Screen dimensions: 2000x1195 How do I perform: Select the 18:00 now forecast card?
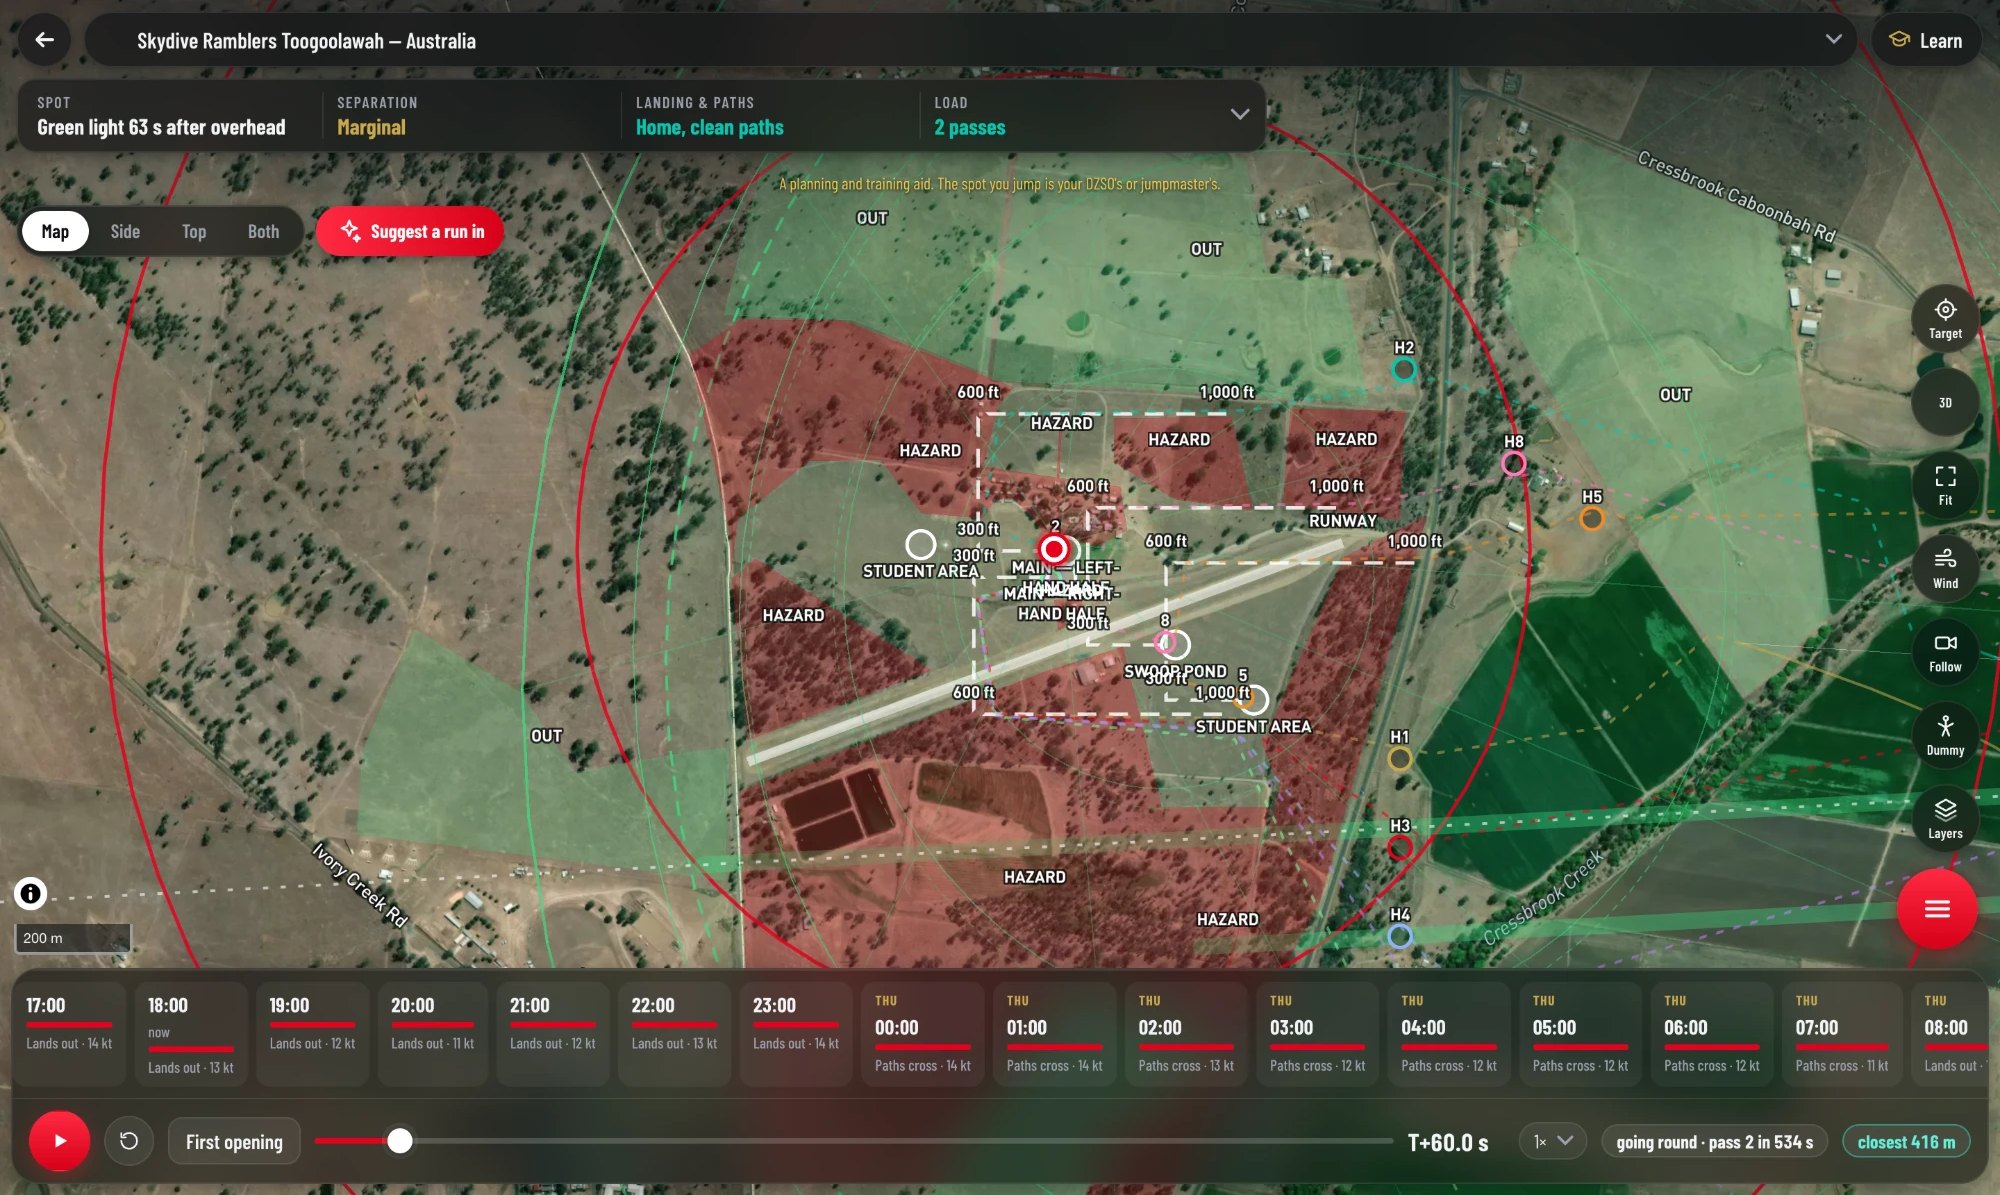pyautogui.click(x=190, y=1033)
